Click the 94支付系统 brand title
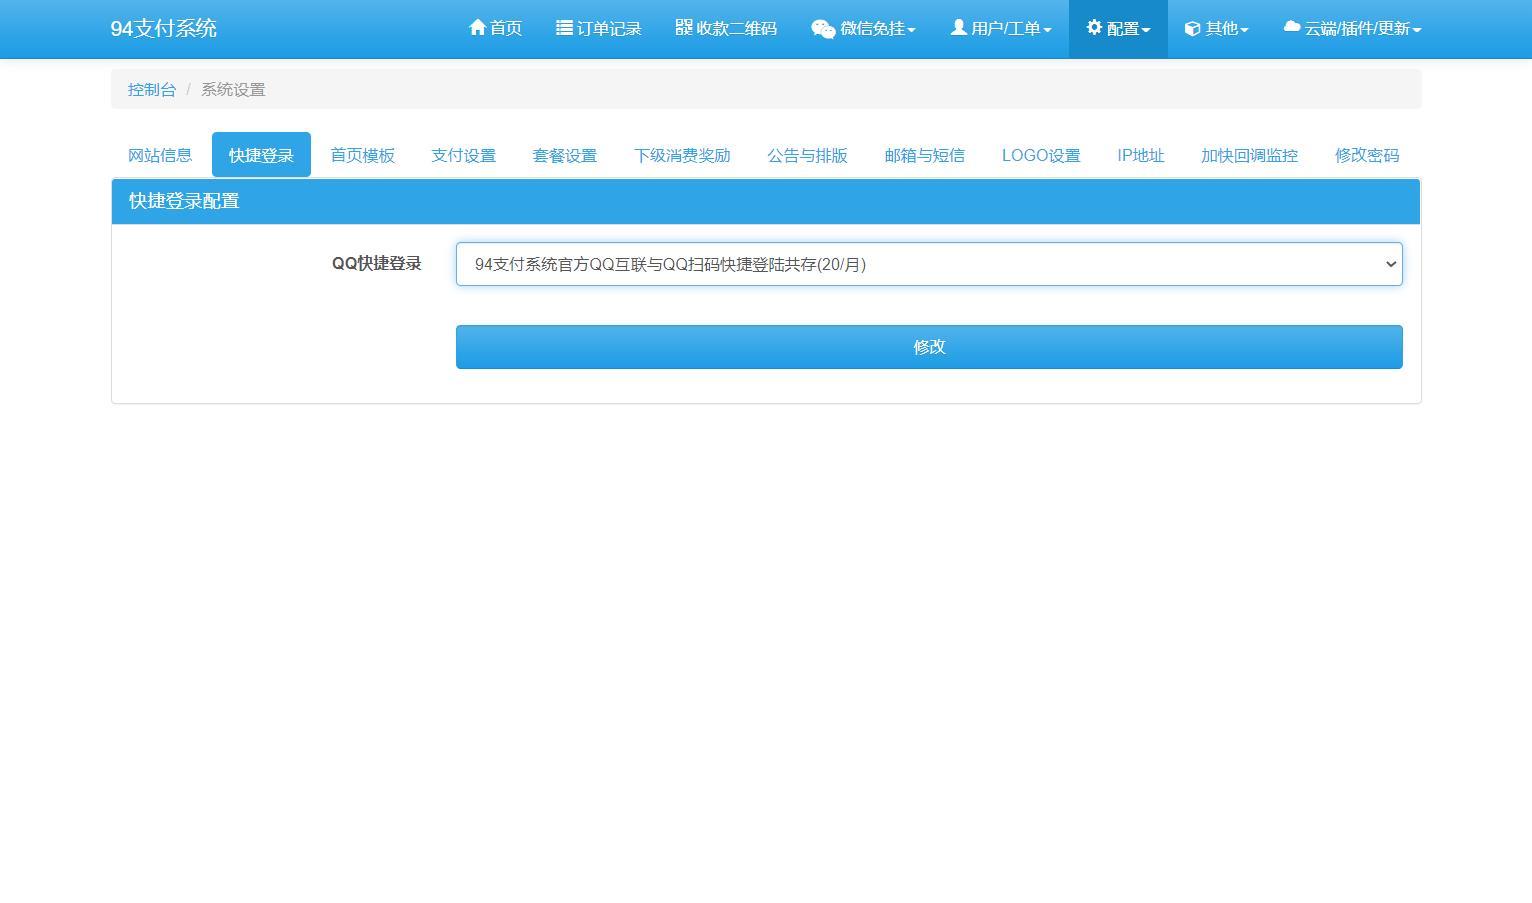This screenshot has height=903, width=1532. coord(164,28)
